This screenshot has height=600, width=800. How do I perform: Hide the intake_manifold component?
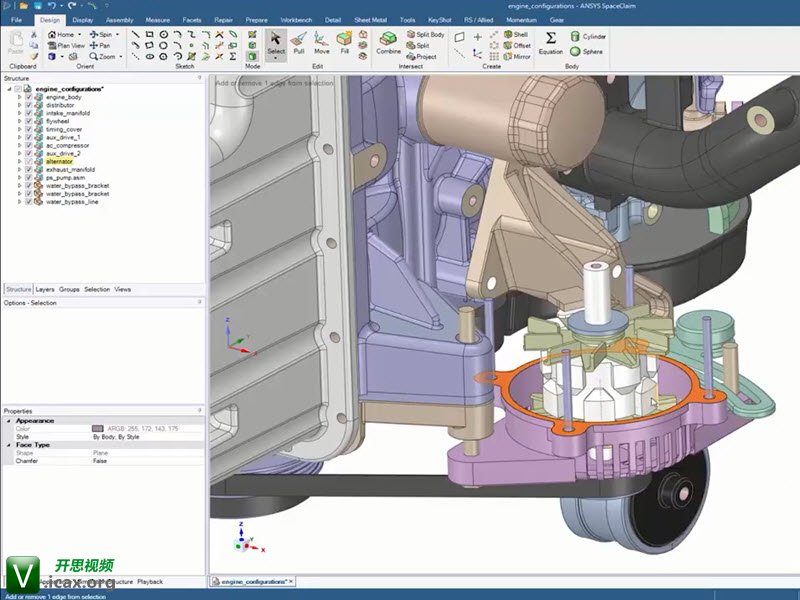click(29, 113)
